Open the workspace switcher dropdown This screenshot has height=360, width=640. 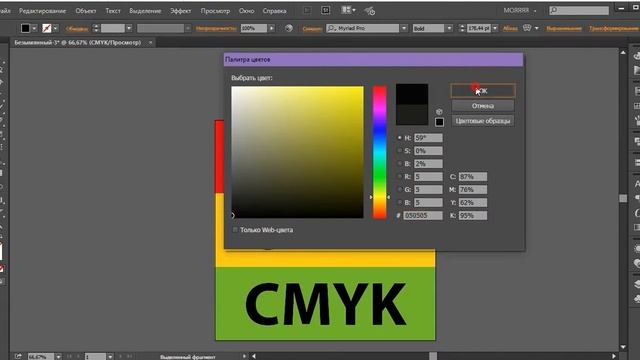pos(520,10)
